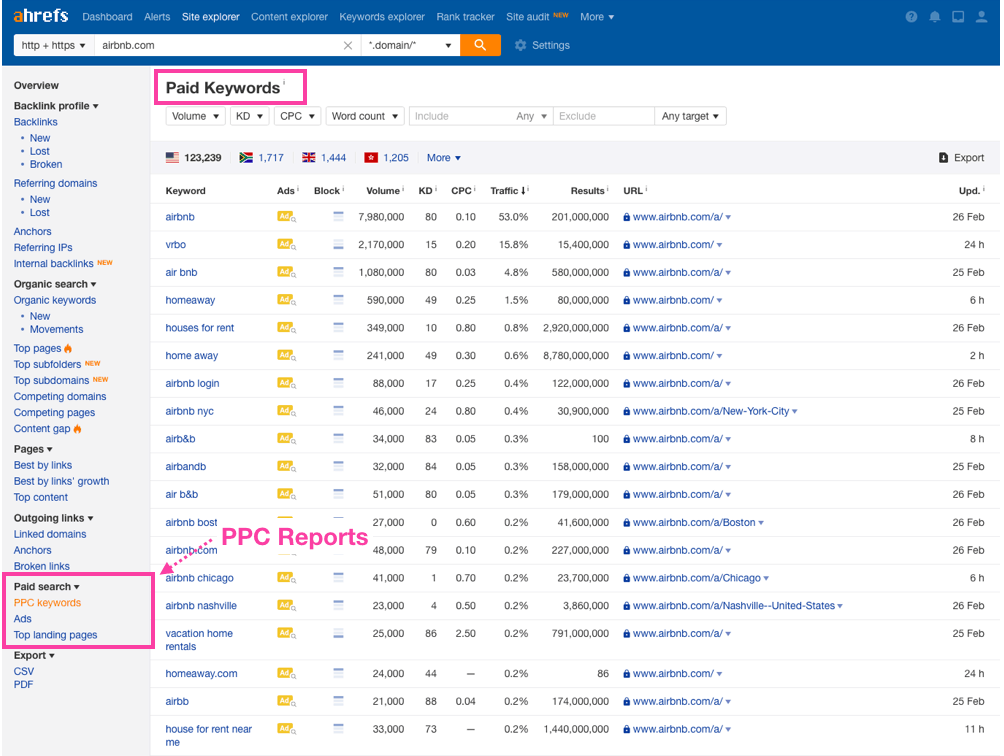Click the Include keywords field
1004x756 pixels.
coord(461,116)
